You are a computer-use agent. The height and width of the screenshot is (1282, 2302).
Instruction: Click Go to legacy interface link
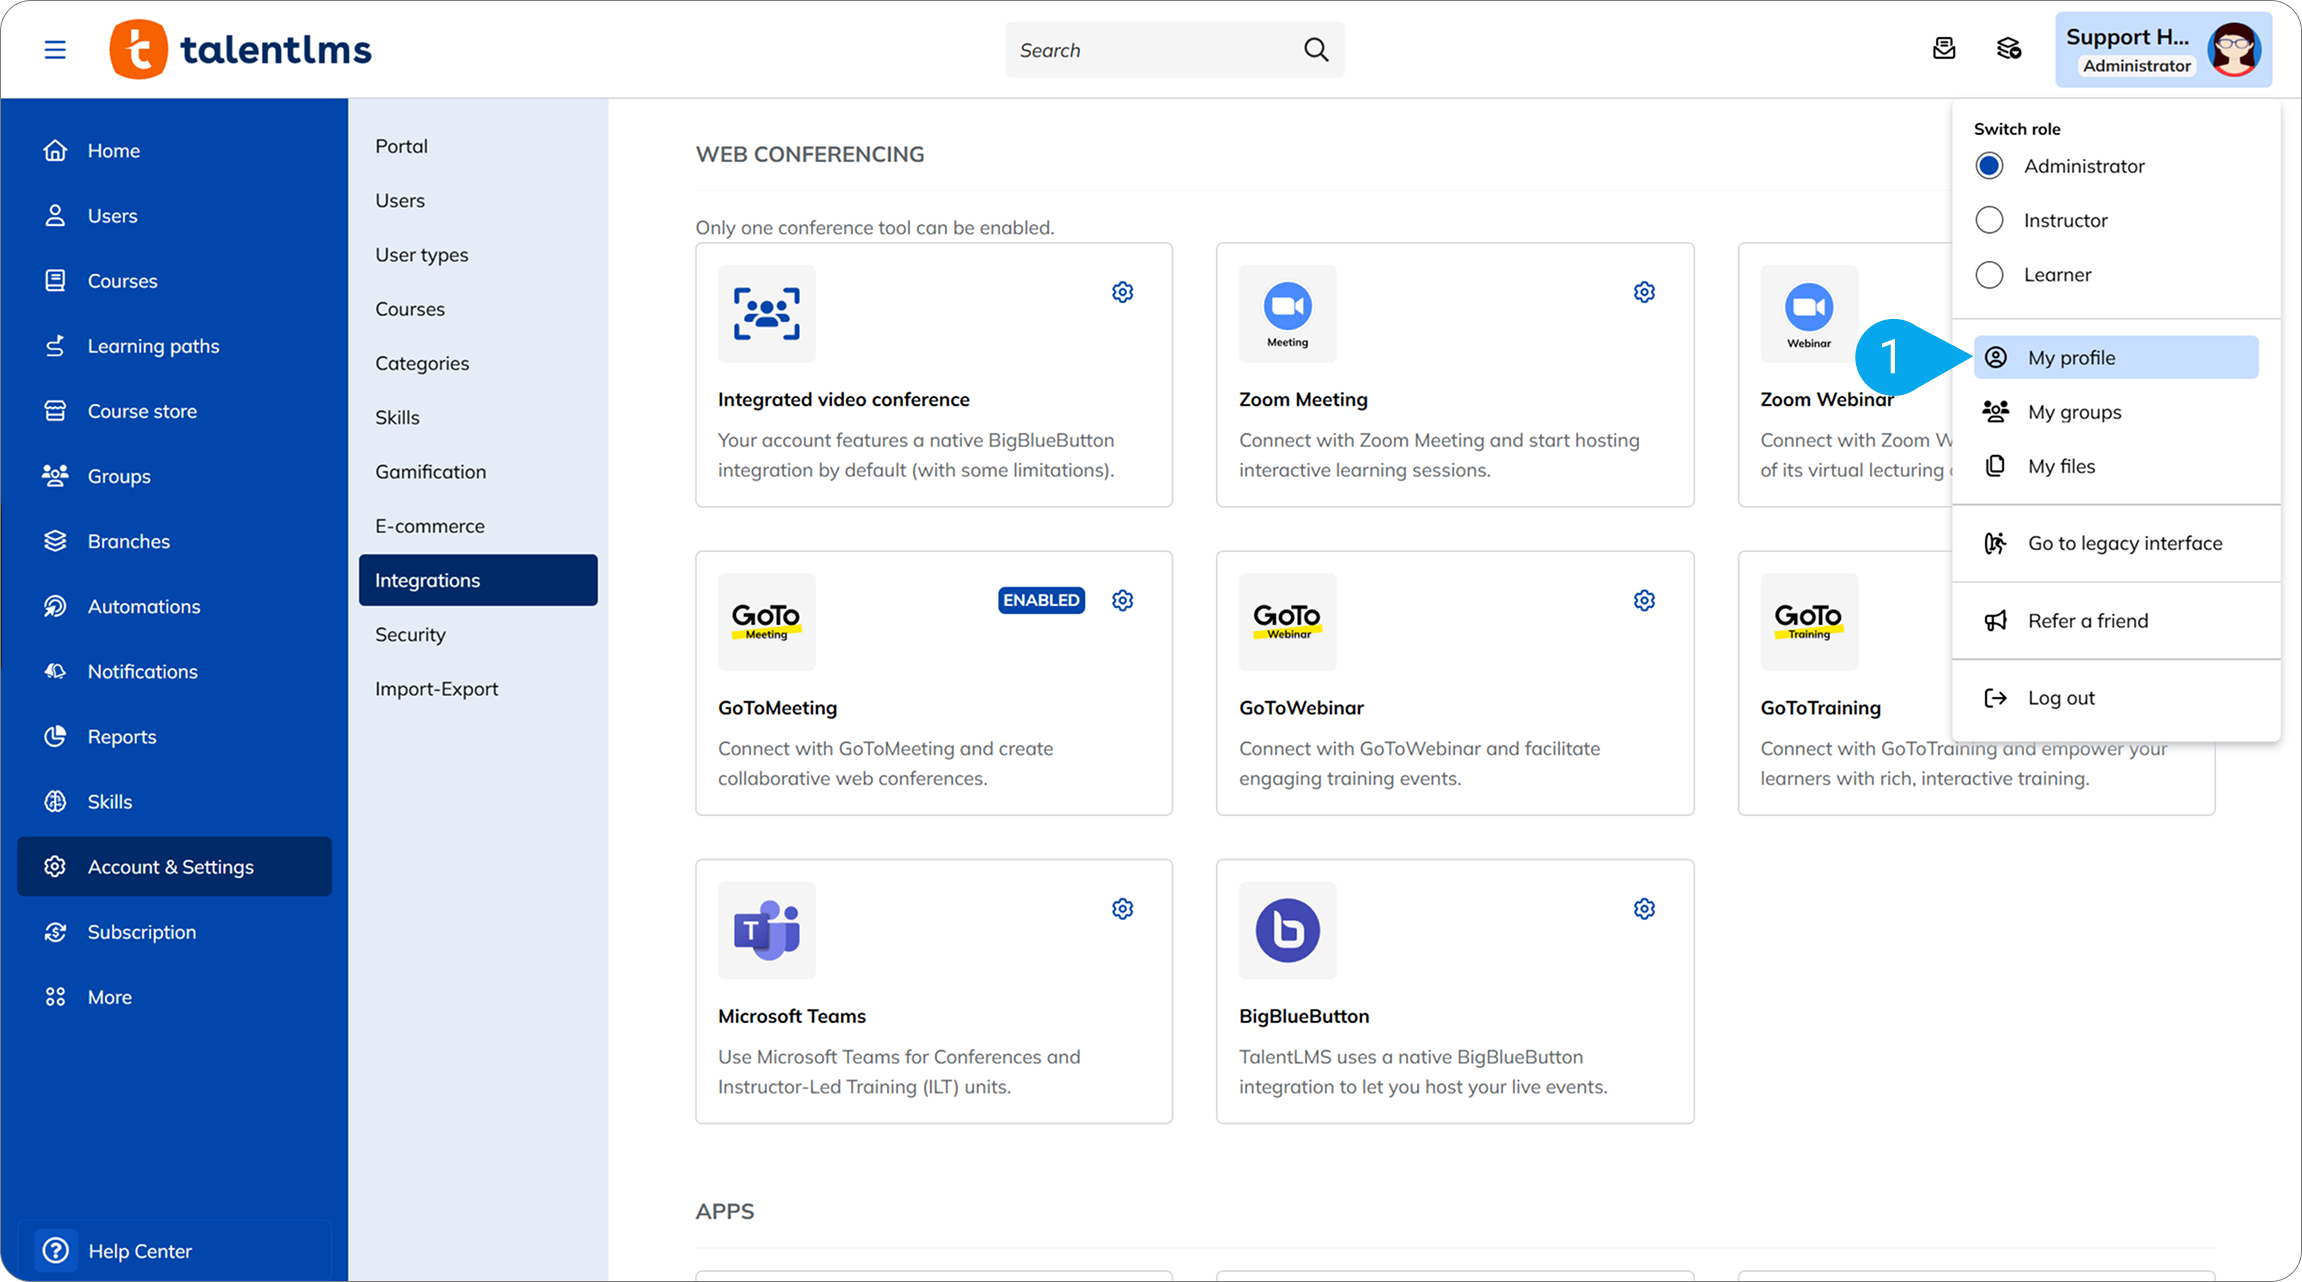click(x=2124, y=543)
